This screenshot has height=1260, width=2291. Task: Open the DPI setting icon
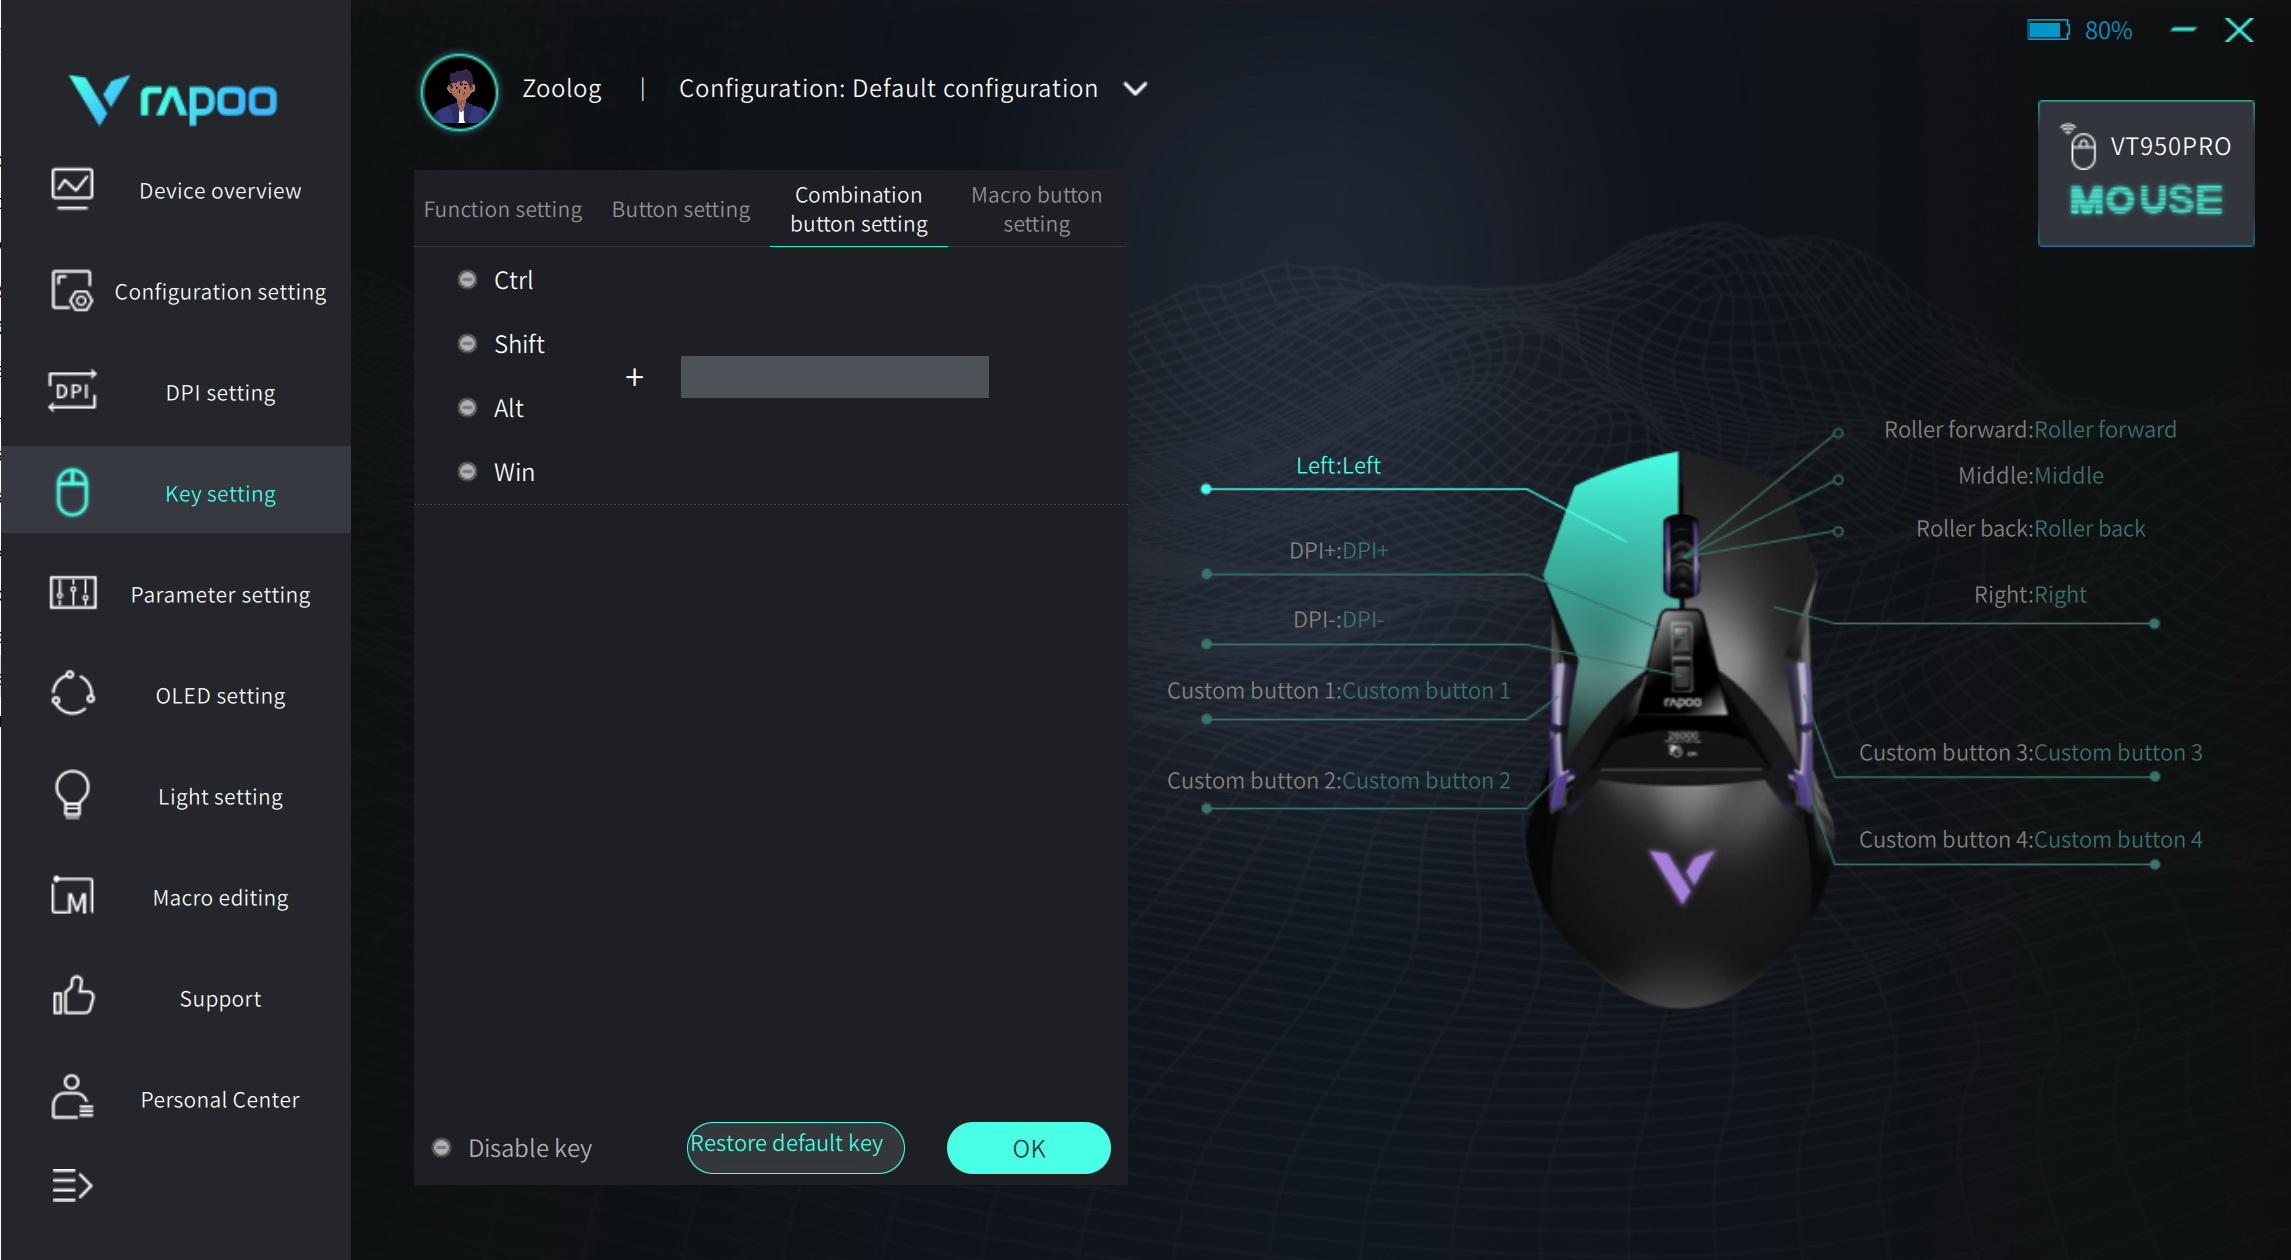(x=72, y=391)
